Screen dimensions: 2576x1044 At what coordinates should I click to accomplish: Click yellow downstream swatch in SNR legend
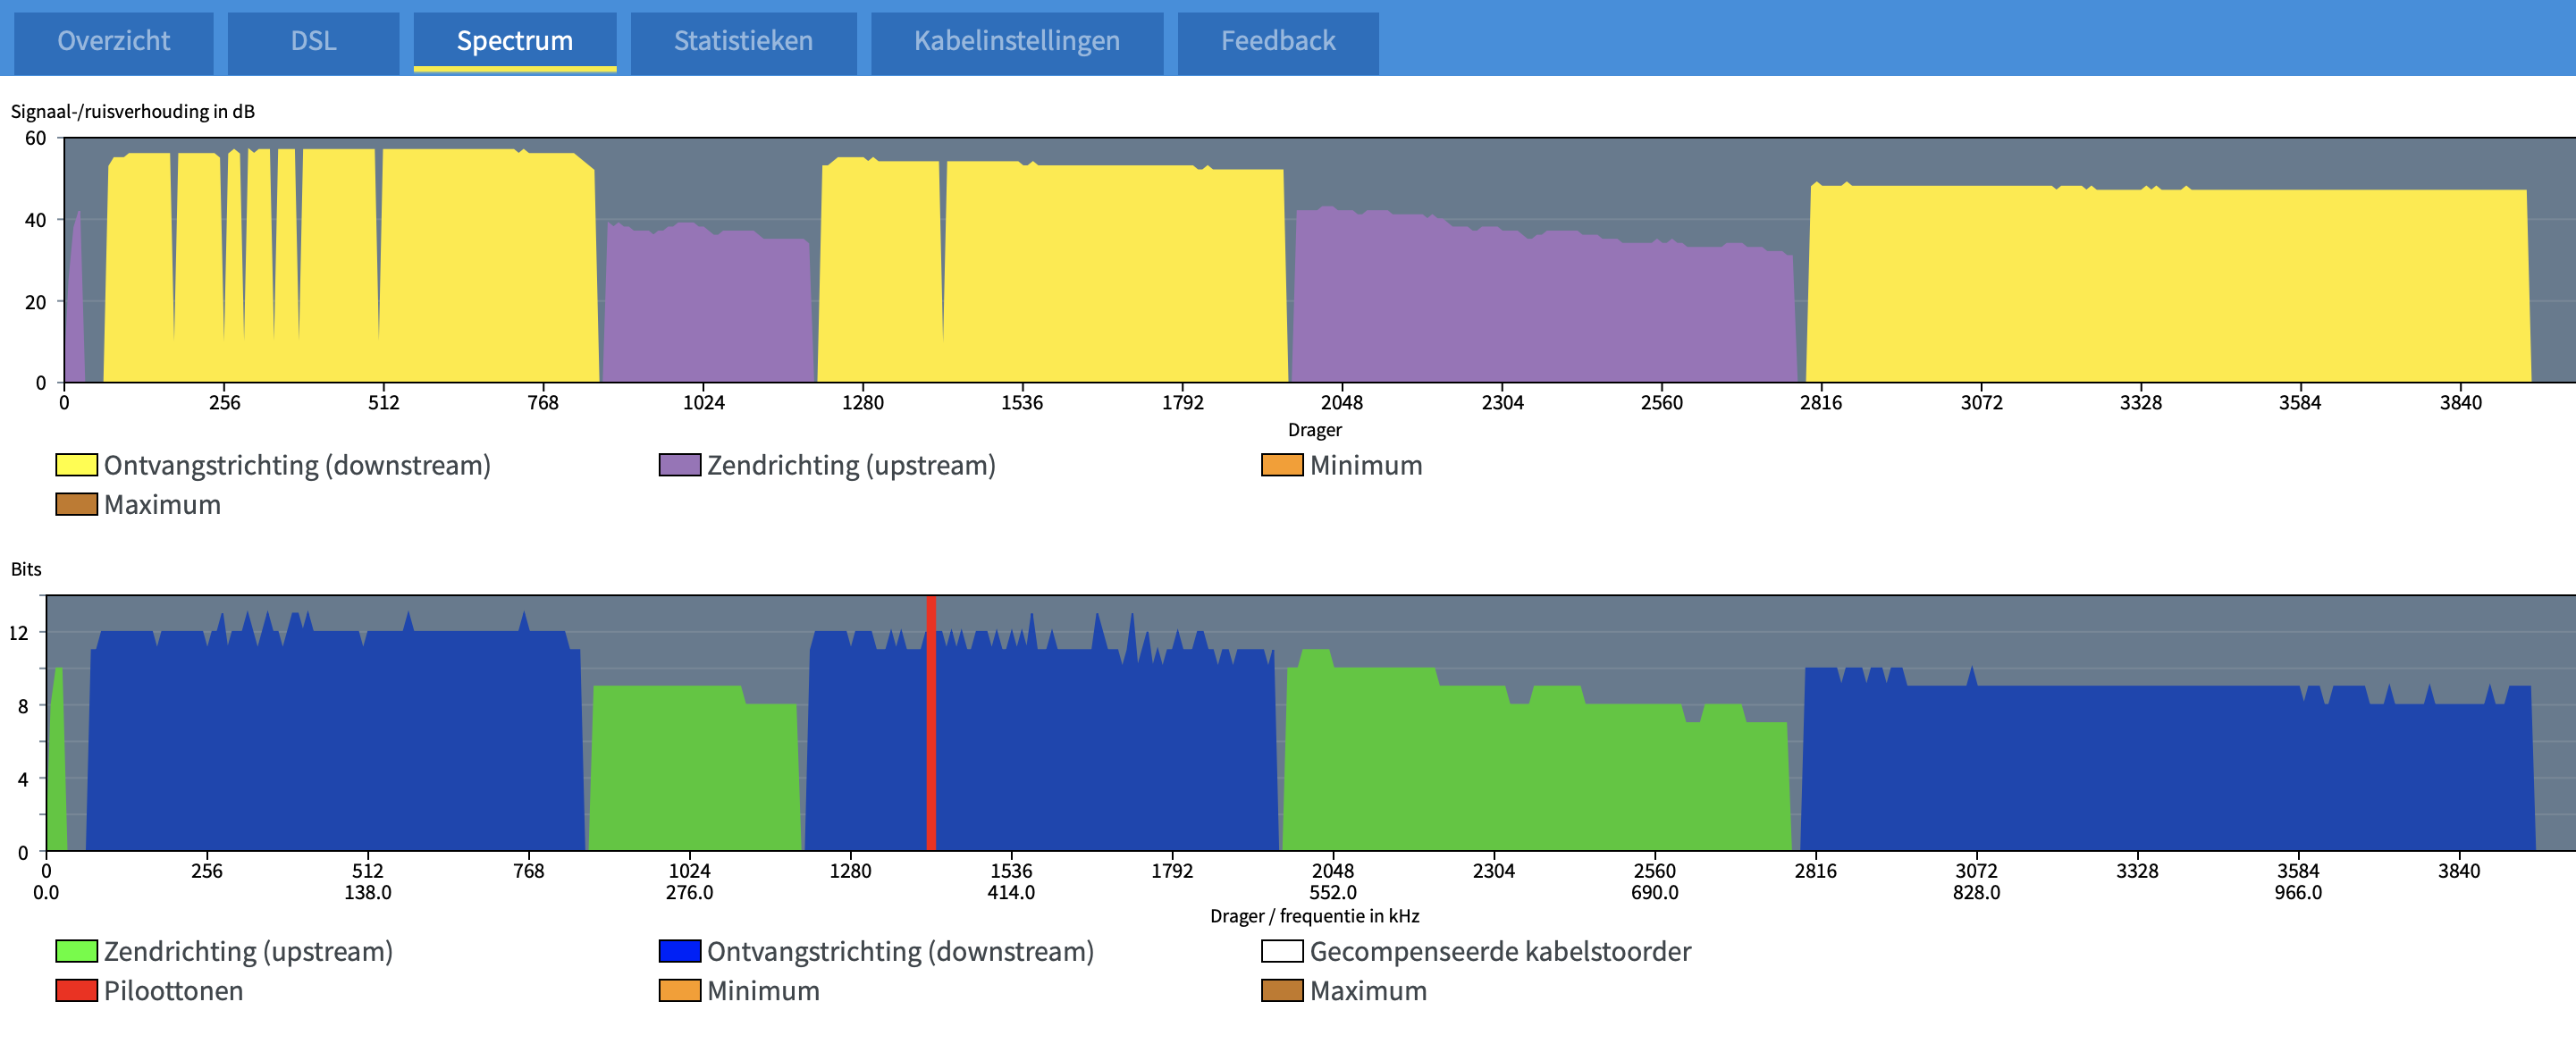pyautogui.click(x=76, y=465)
